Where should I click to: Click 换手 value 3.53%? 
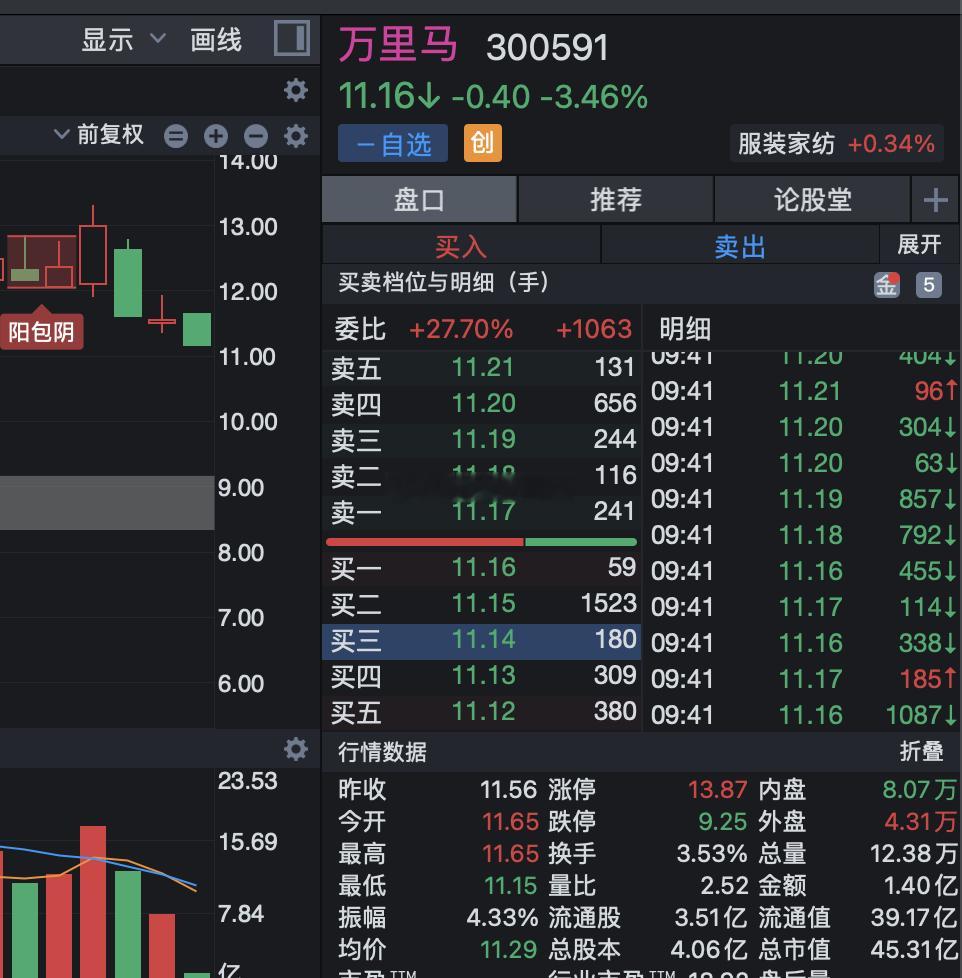[712, 853]
